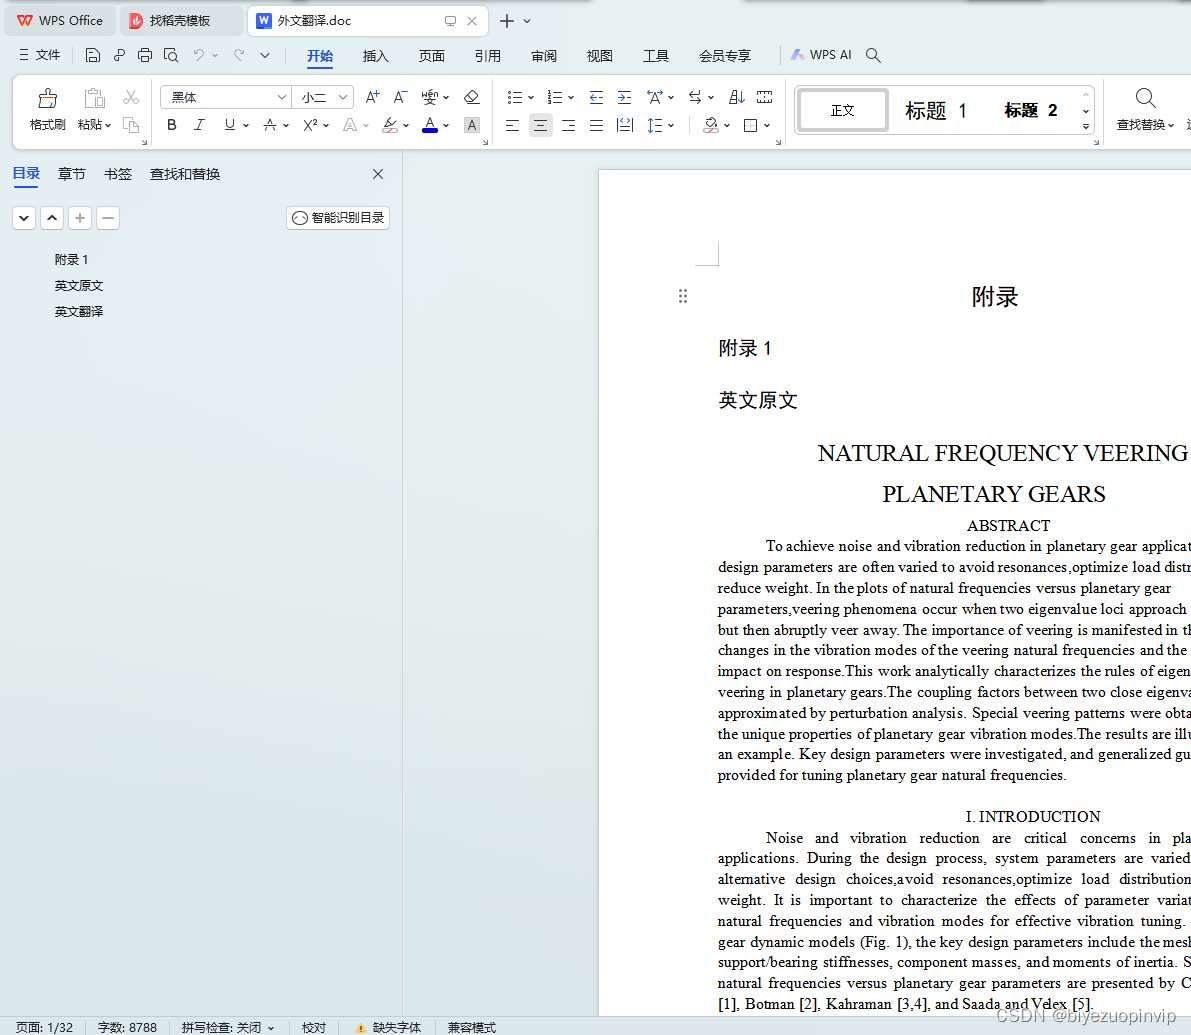Expand the line spacing dropdown

671,125
